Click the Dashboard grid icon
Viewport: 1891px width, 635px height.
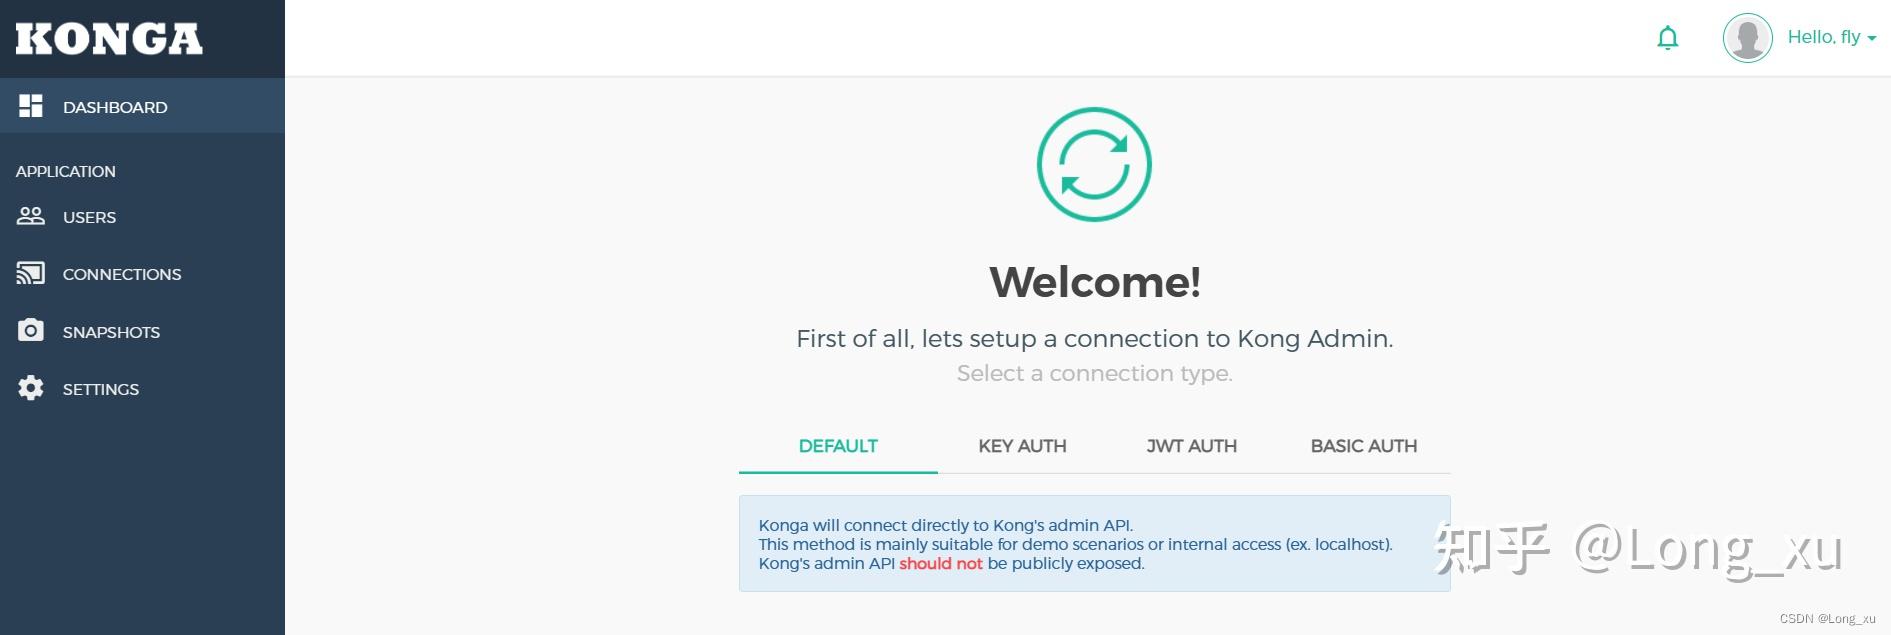coord(31,106)
